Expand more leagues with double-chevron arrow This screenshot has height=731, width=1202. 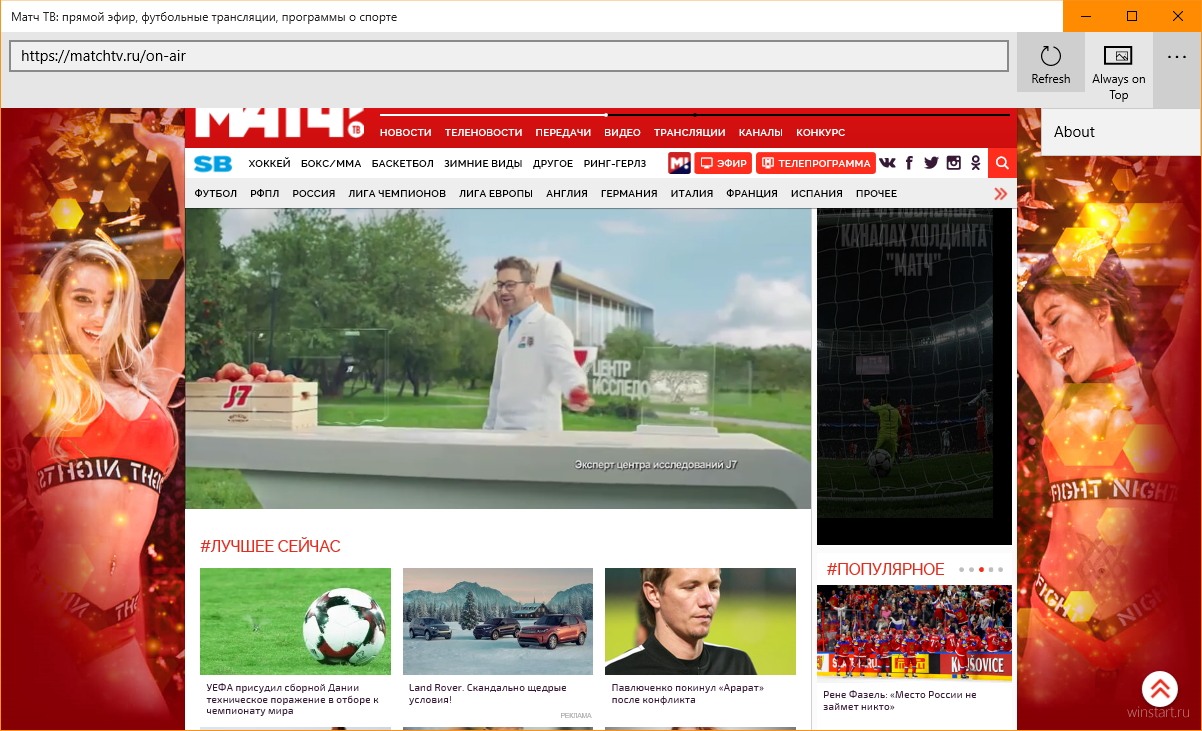click(x=1001, y=193)
